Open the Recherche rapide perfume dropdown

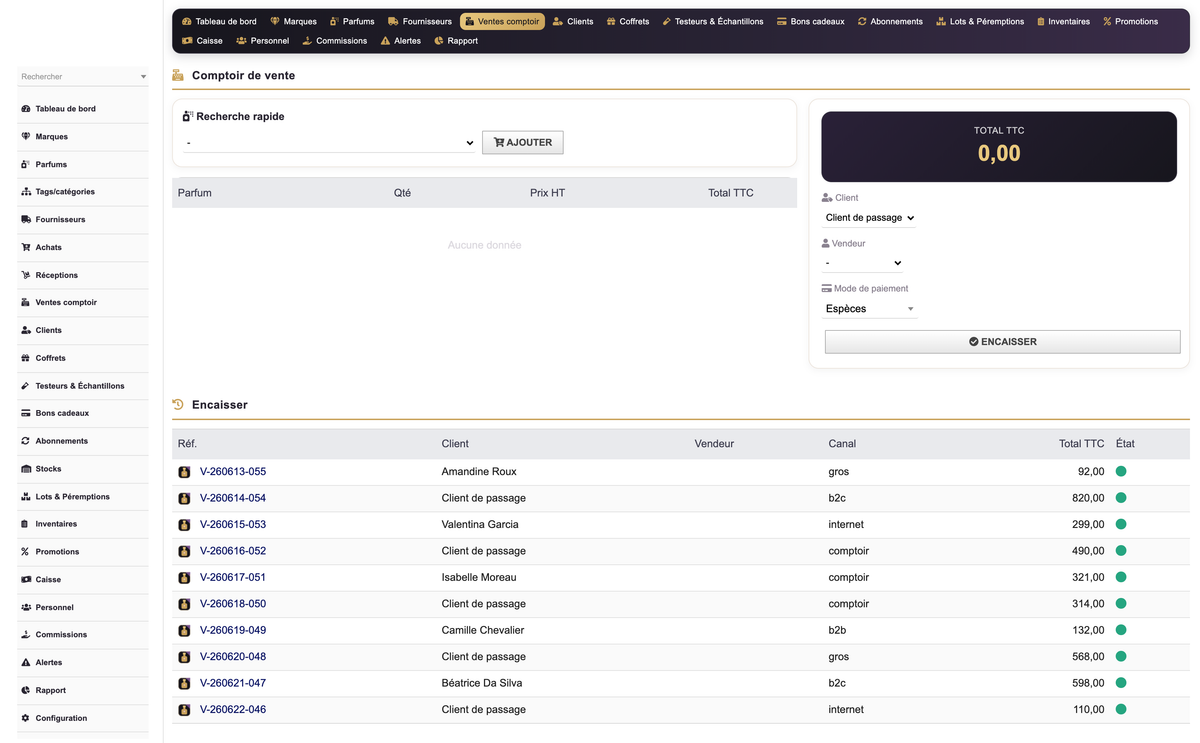pos(329,143)
